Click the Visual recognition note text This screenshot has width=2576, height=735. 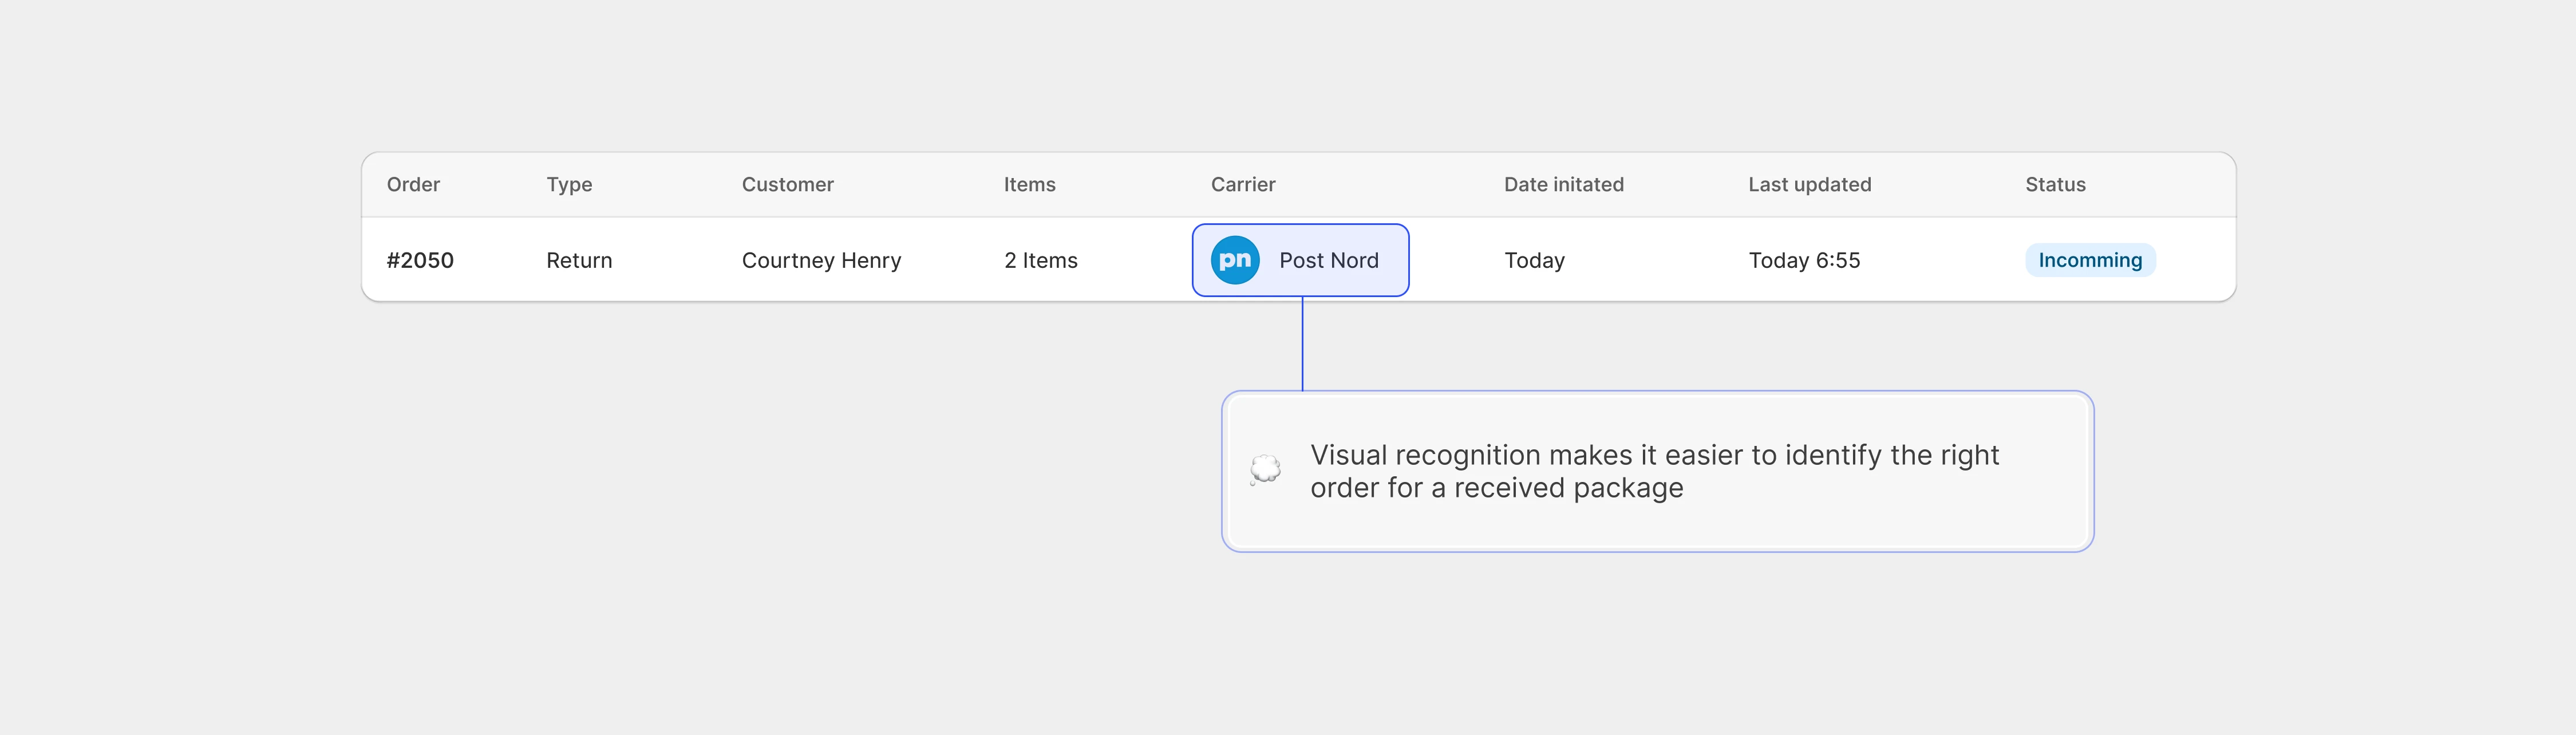[1654, 471]
